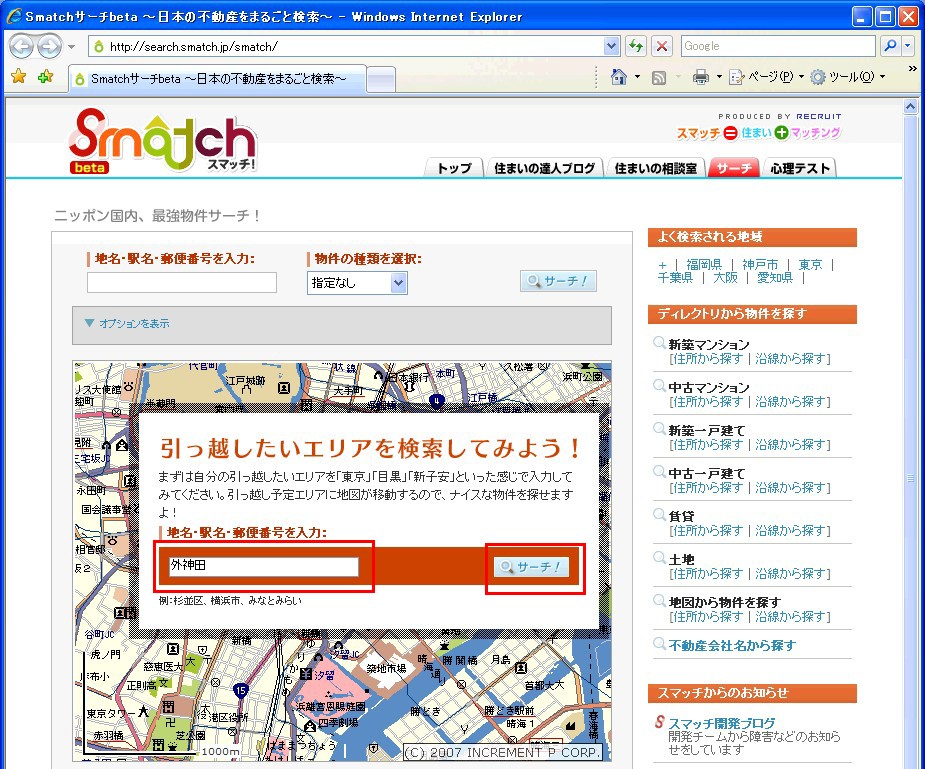Screen dimensions: 925x769
Task: Click the magnifier icon beside 新築マンション
Action: click(x=659, y=343)
